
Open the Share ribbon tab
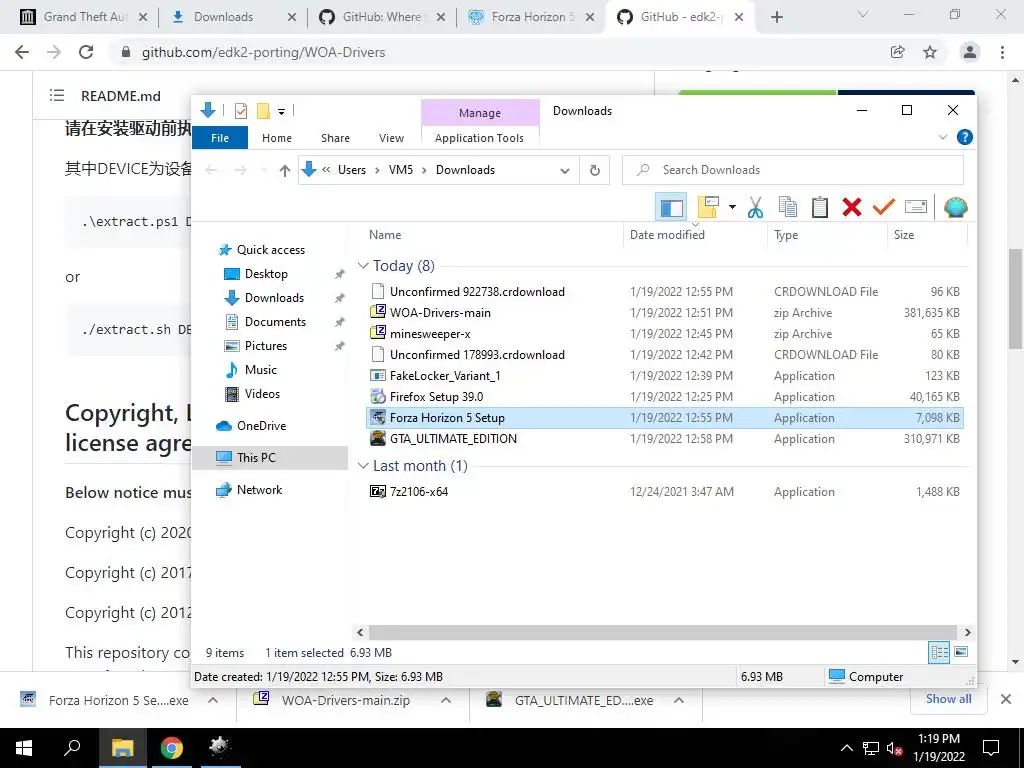pyautogui.click(x=335, y=138)
